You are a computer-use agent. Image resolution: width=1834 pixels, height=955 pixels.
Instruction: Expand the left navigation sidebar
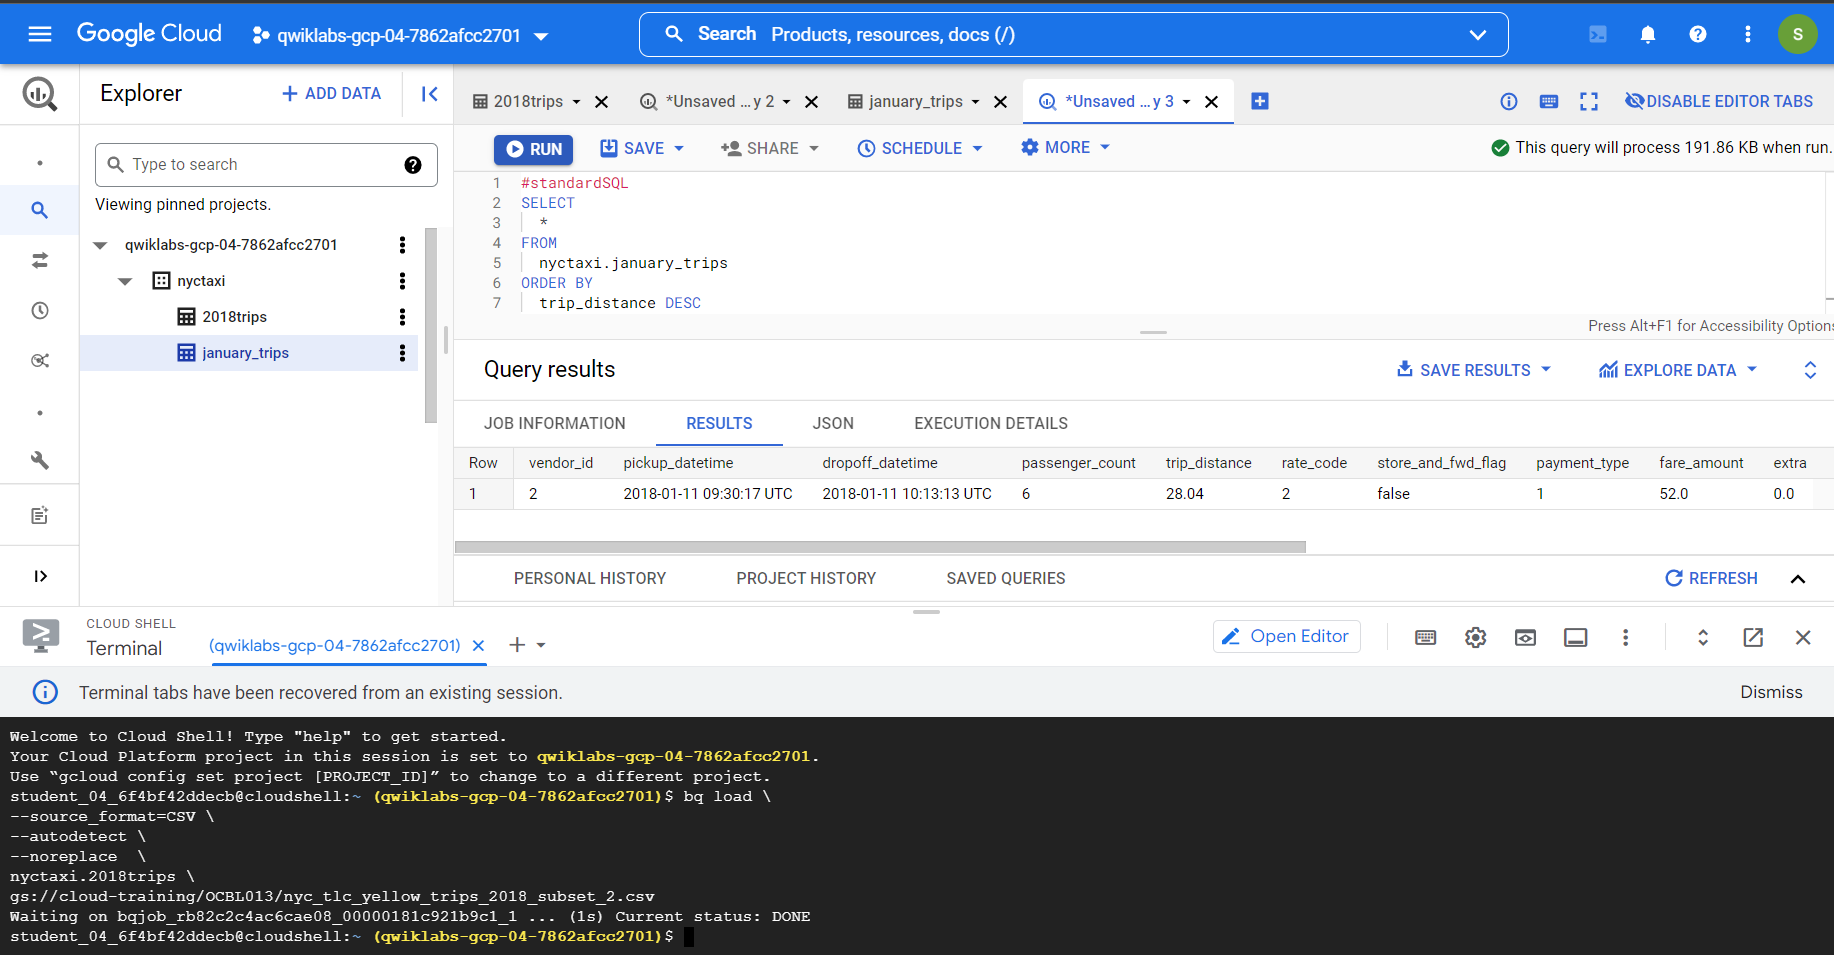point(40,576)
